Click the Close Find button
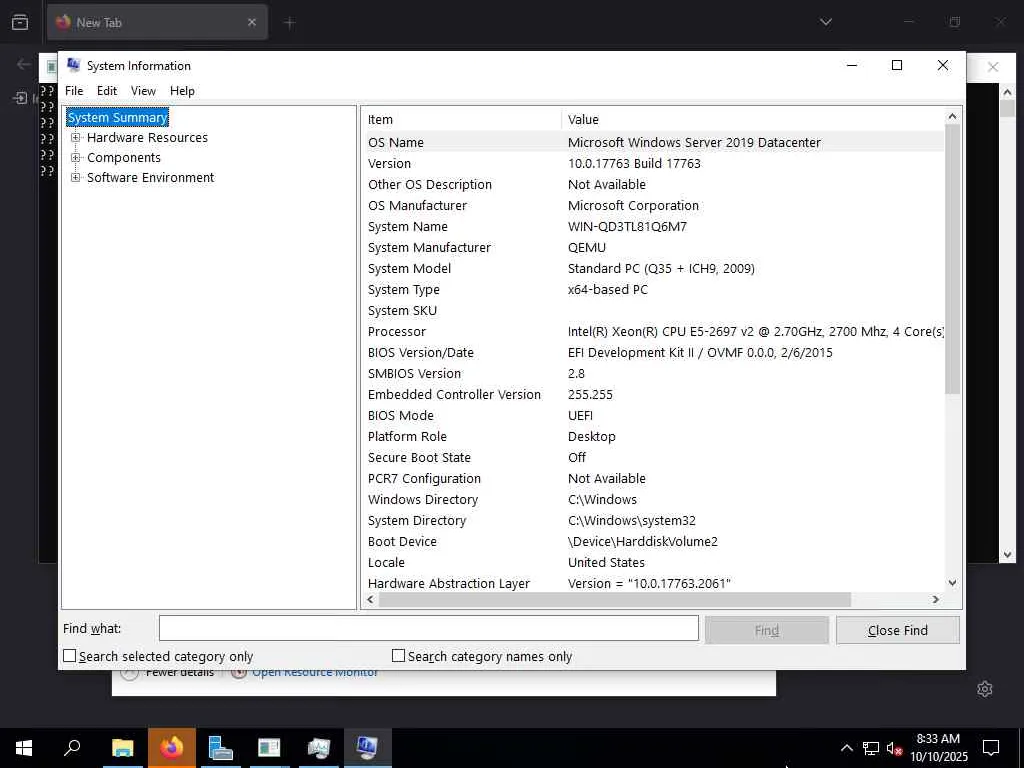1024x768 pixels. coord(897,630)
